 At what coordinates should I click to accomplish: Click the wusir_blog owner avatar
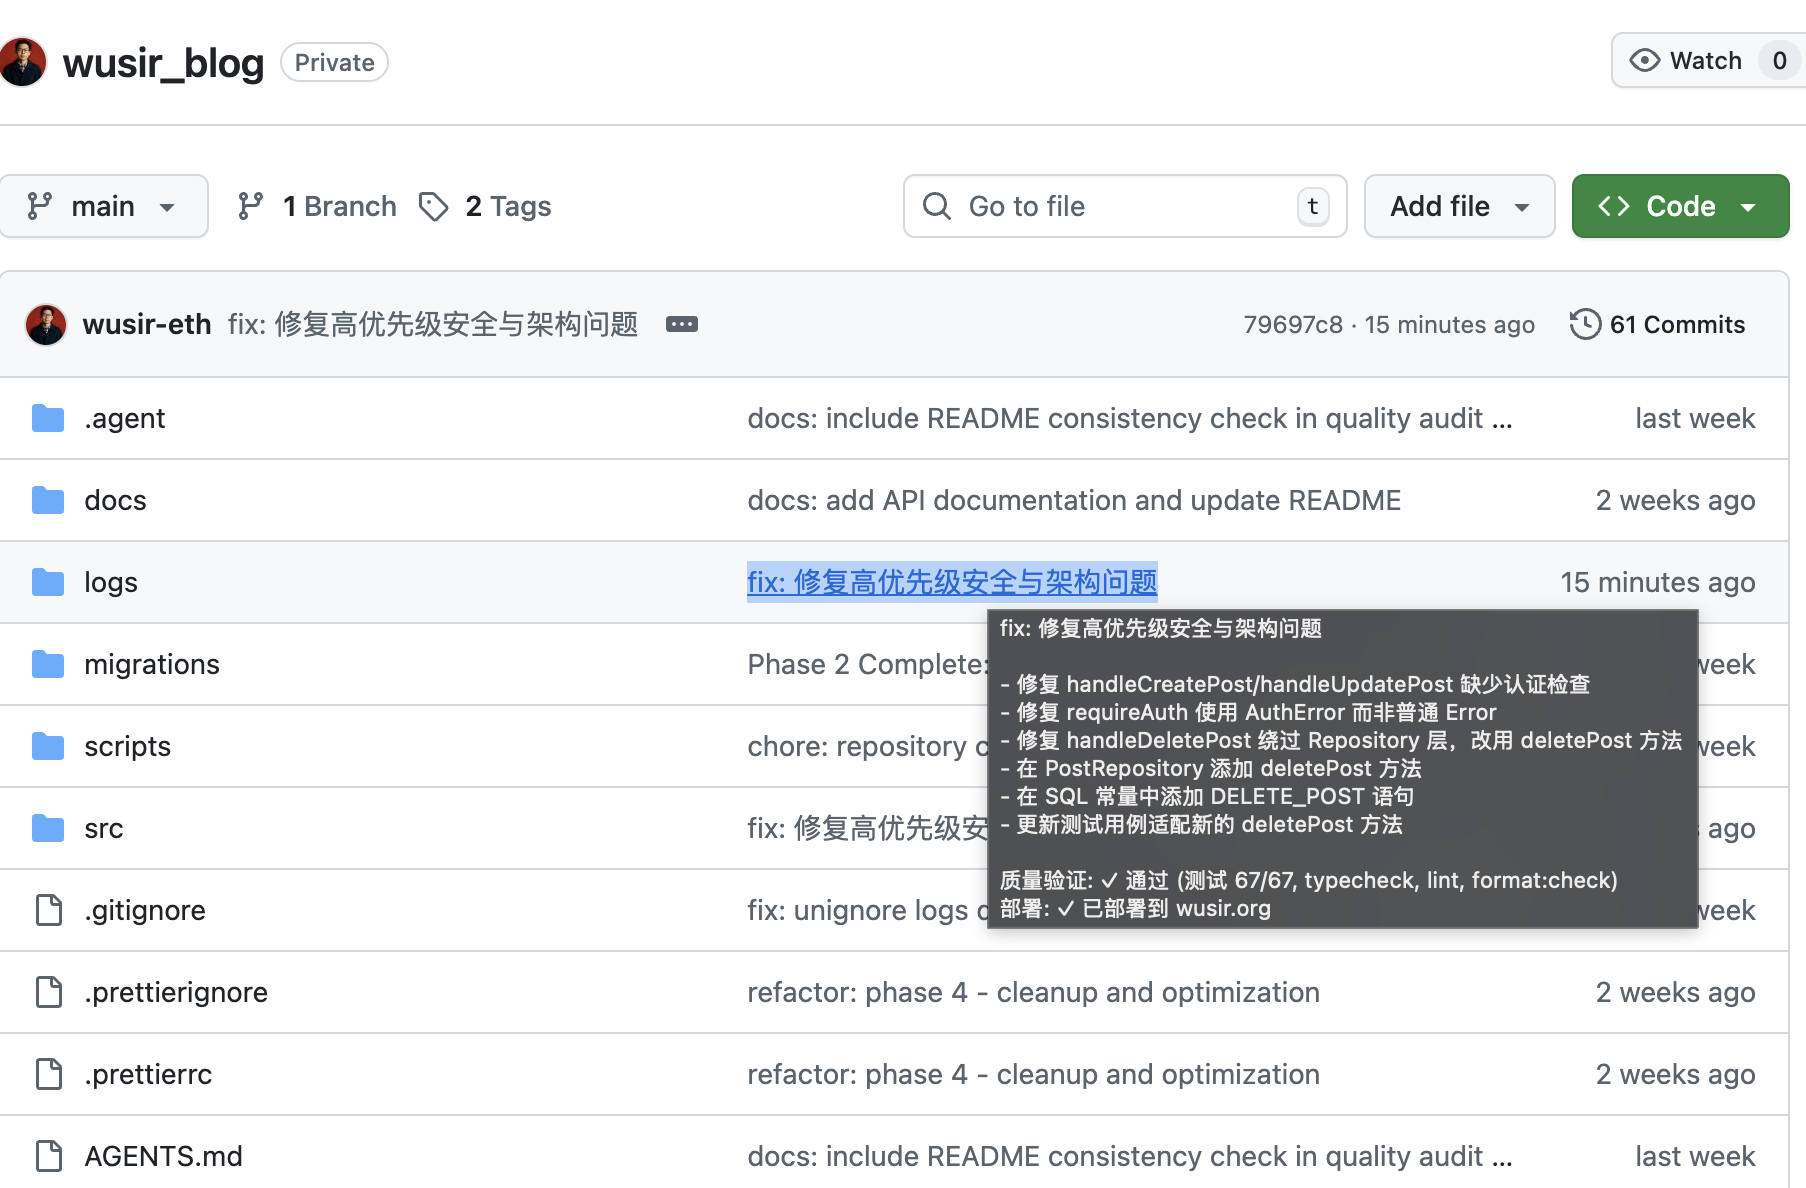pos(22,62)
